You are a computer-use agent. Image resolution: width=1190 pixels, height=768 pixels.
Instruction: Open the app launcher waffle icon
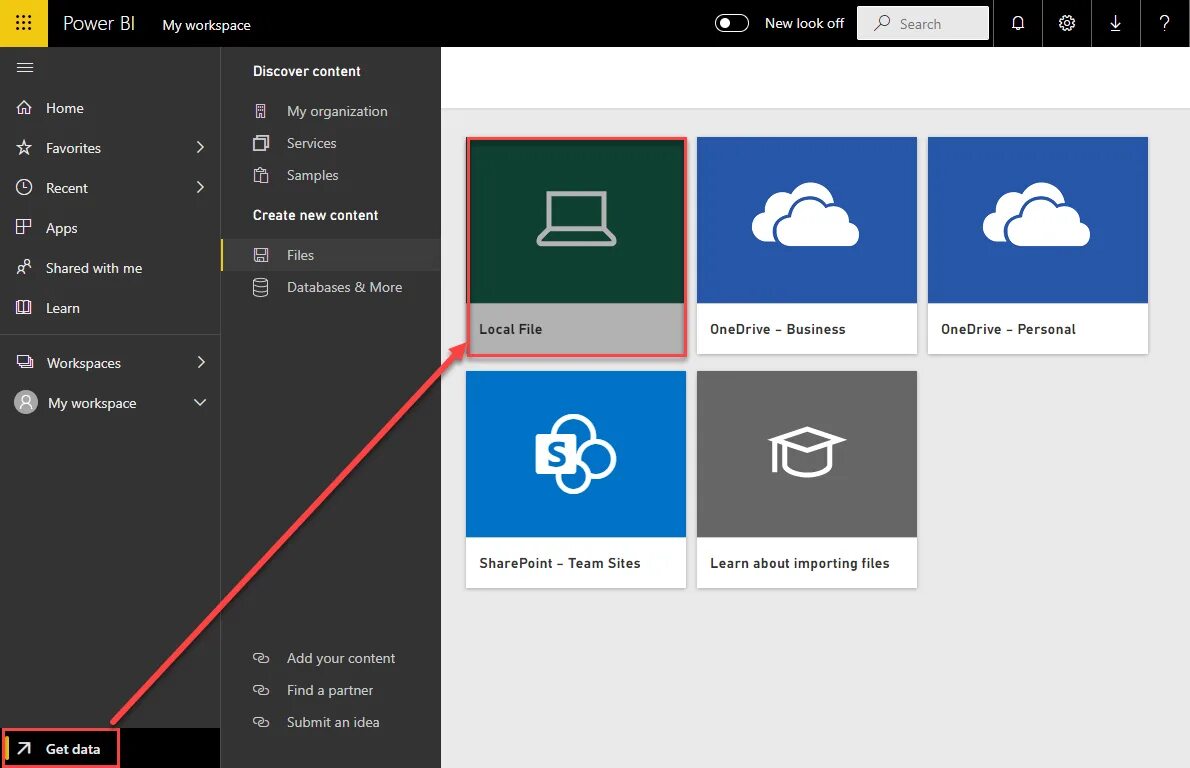click(24, 23)
